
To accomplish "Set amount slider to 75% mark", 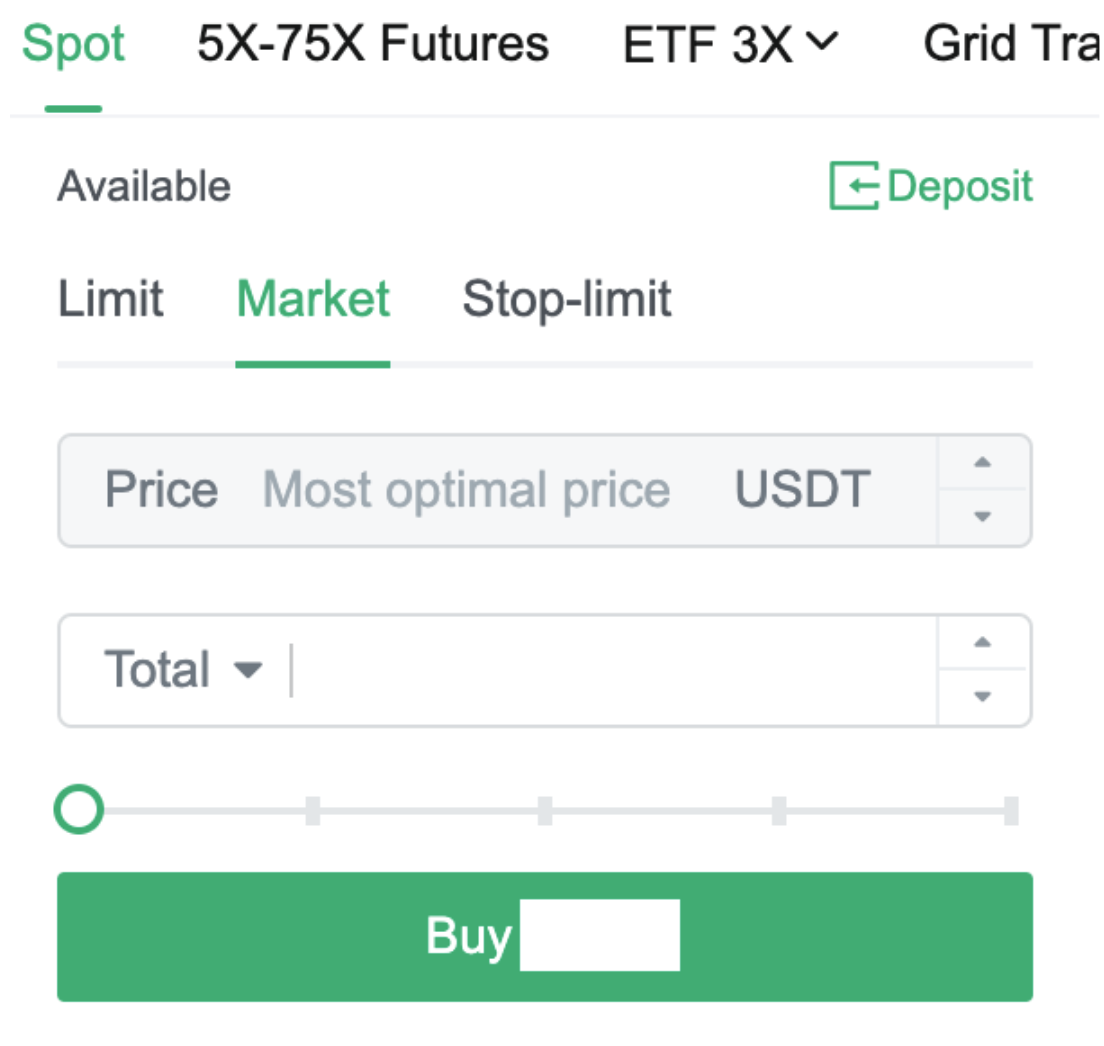I will (779, 810).
